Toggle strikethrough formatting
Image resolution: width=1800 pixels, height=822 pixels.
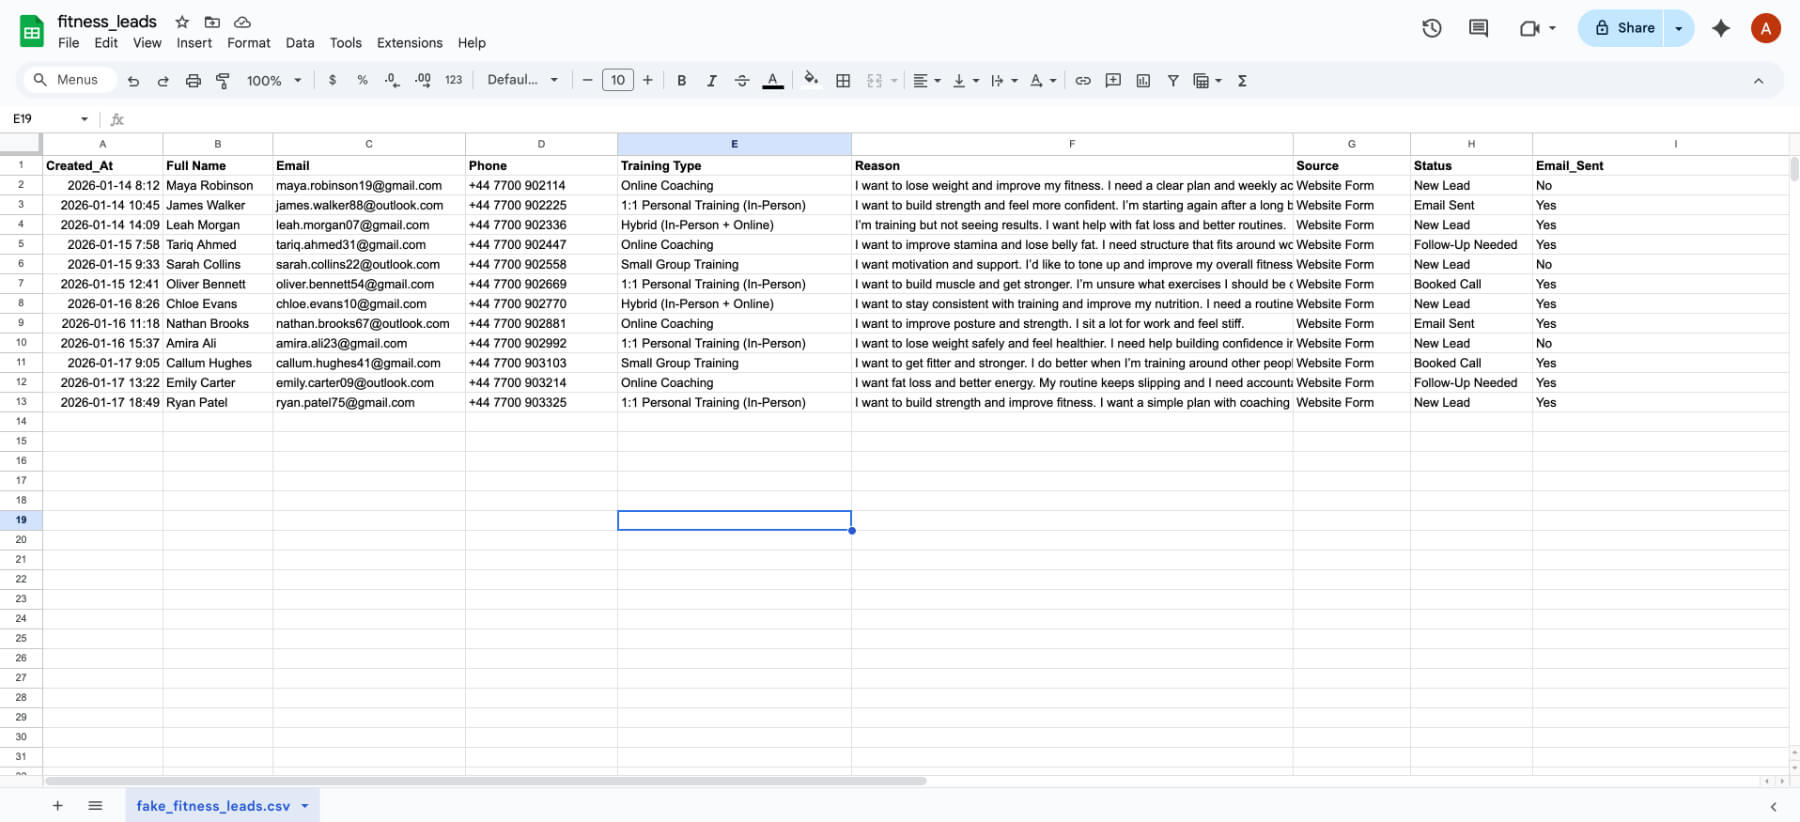coord(741,81)
